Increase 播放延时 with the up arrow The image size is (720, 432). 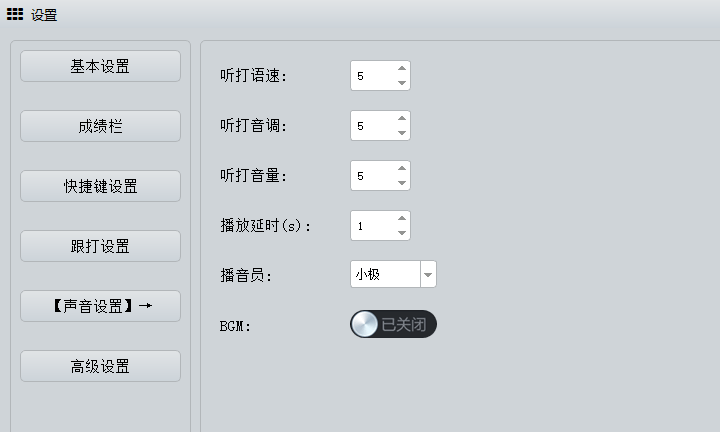coord(401,219)
